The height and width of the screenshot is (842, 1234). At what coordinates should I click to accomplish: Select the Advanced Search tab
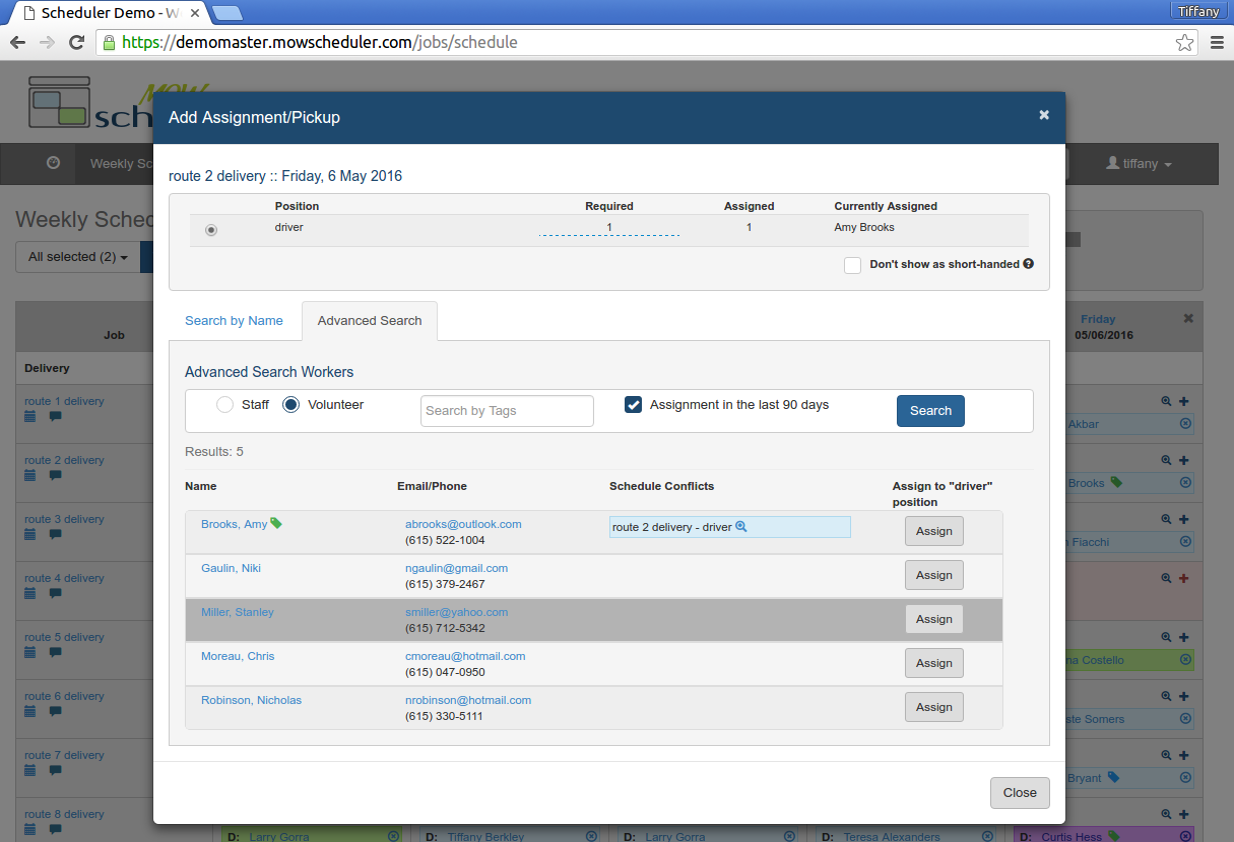(x=369, y=321)
